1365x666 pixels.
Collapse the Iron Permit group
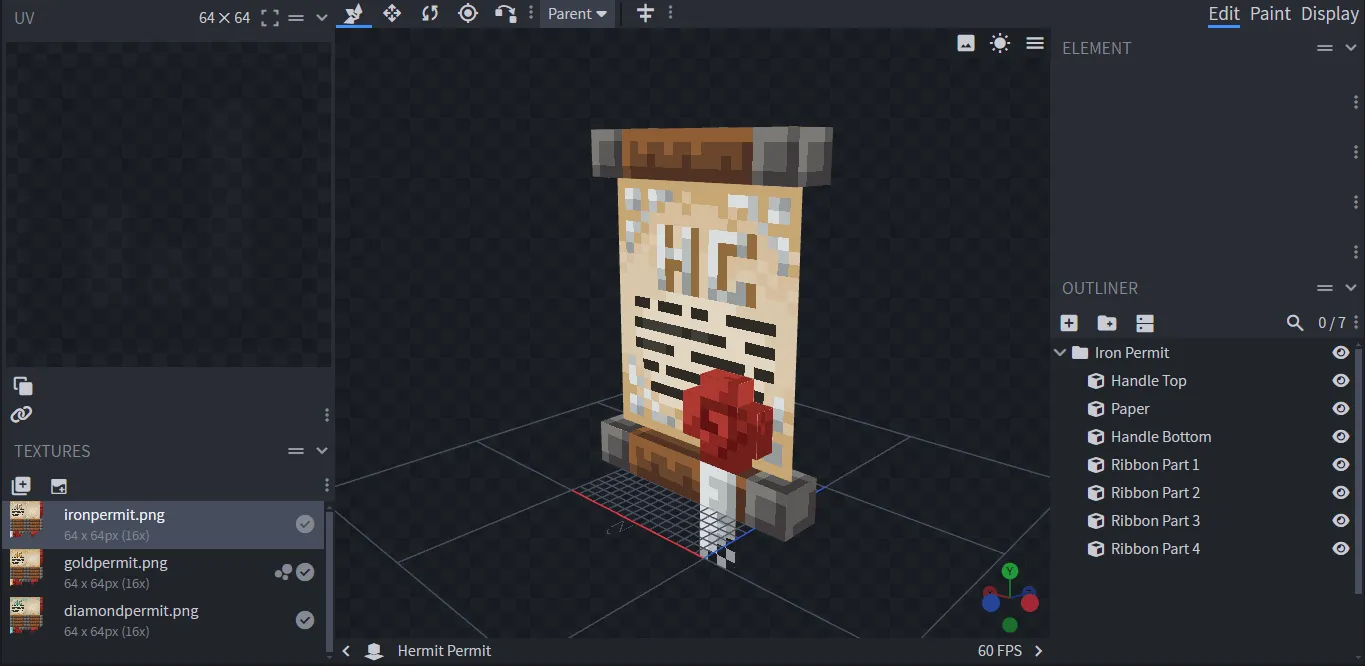click(x=1060, y=352)
